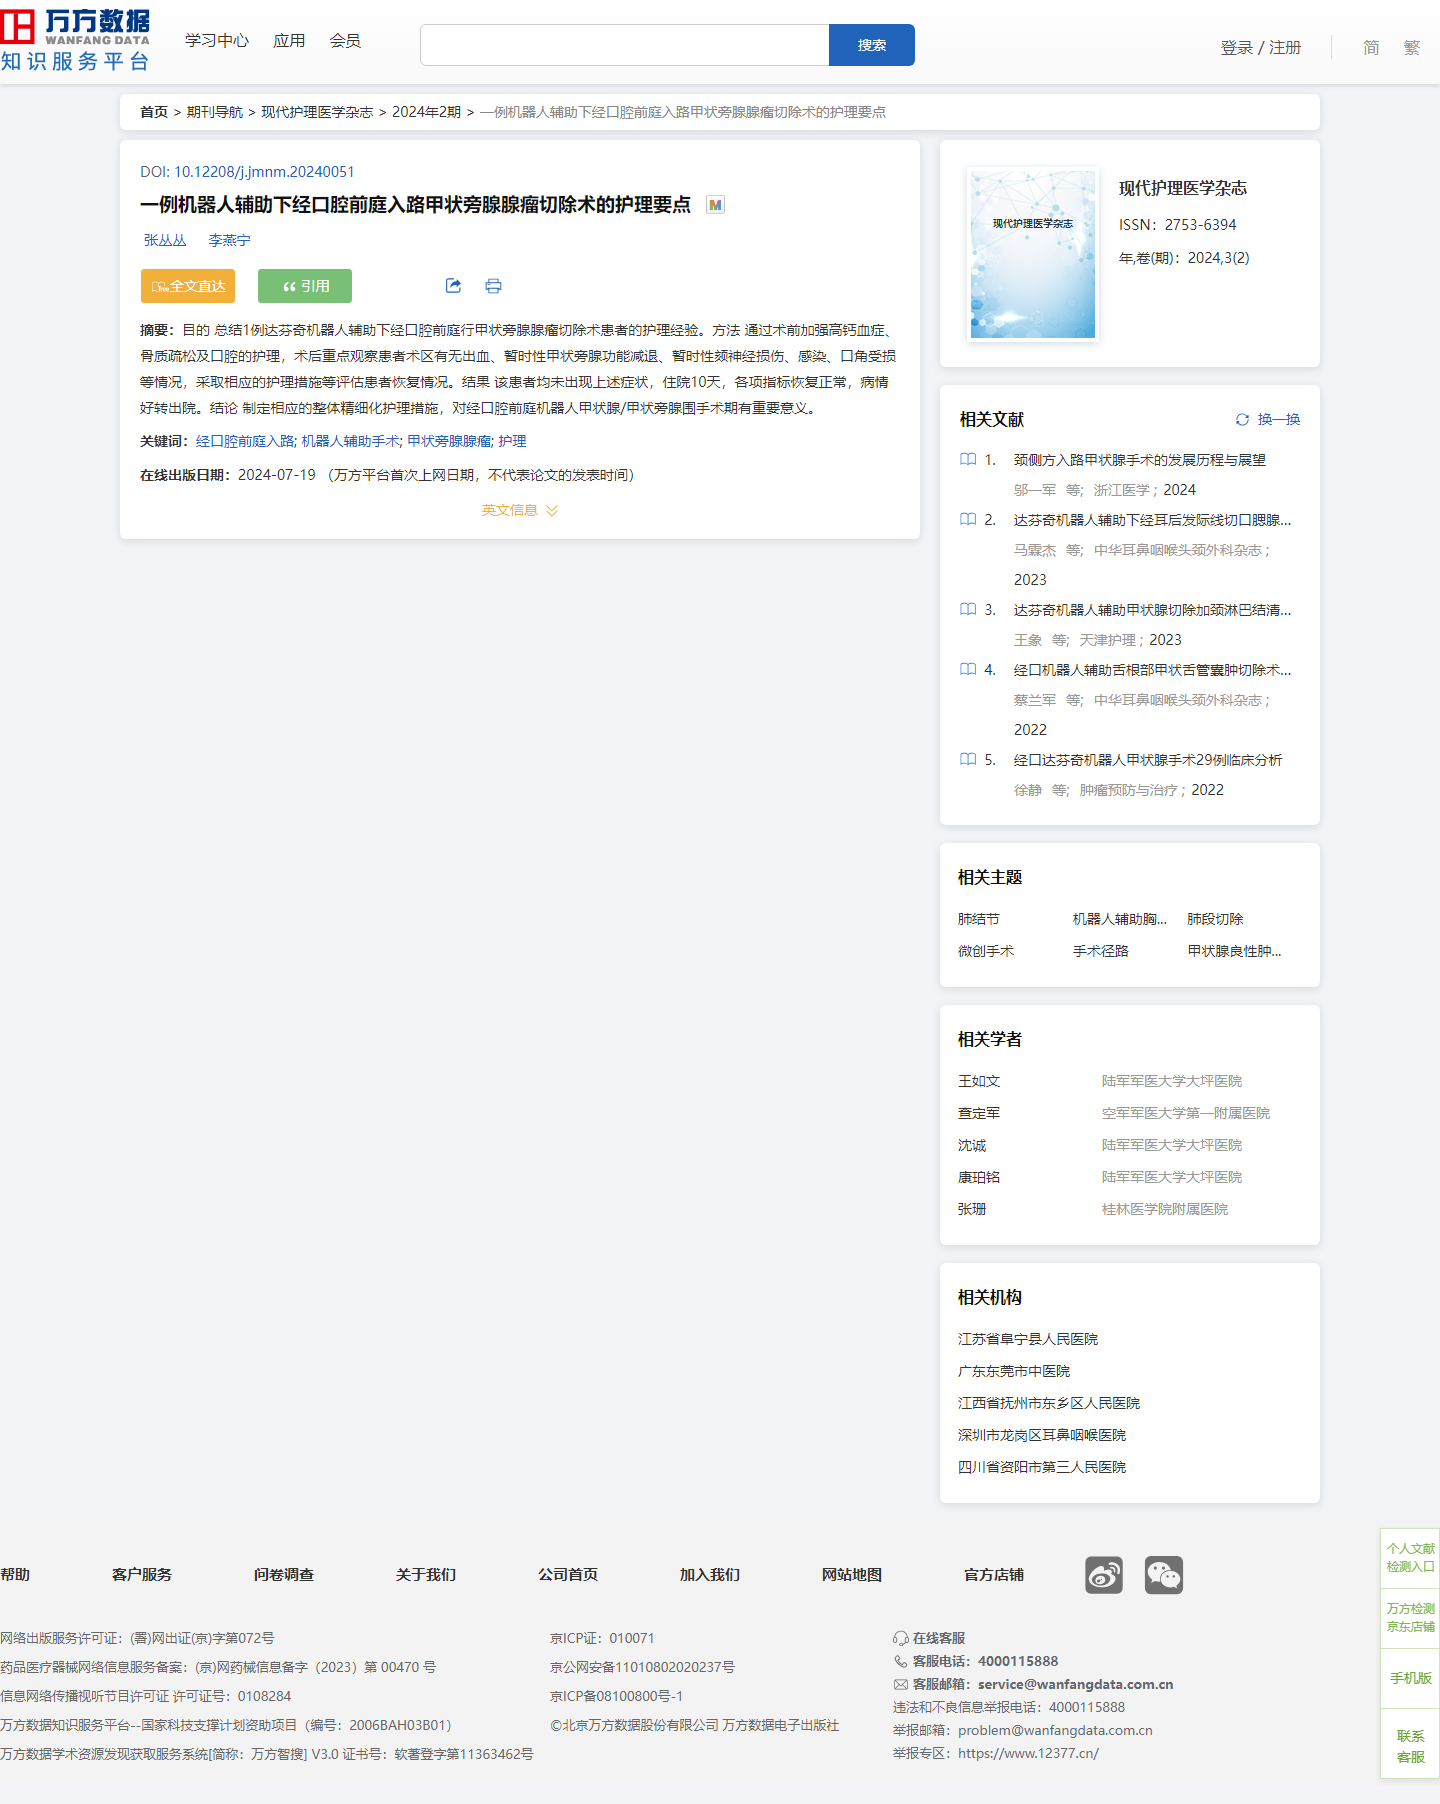
Task: Open the 学习中心 menu
Action: [x=217, y=41]
